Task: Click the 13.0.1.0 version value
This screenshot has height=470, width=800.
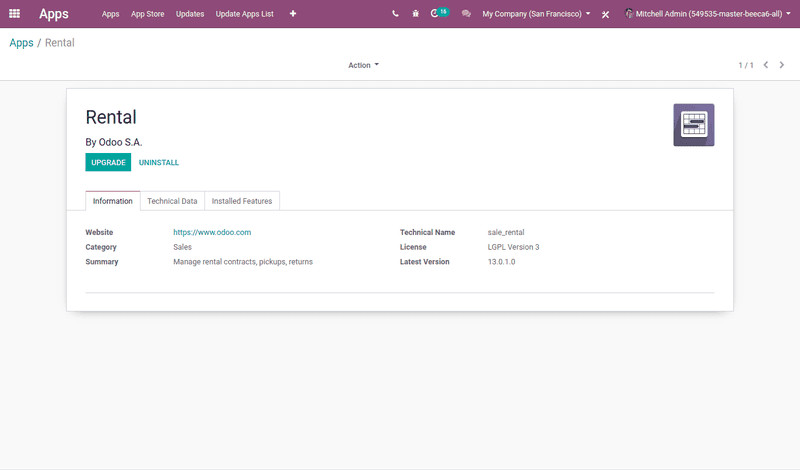Action: click(502, 262)
